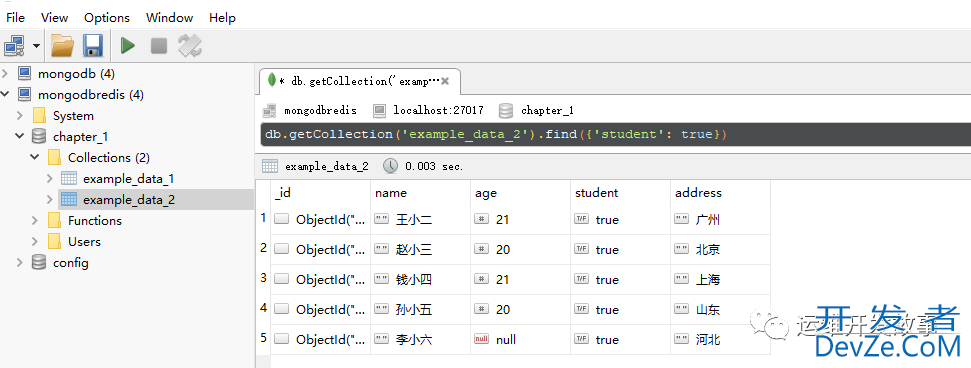This screenshot has width=971, height=368.
Task: Expand the config database node
Action: pos(20,263)
